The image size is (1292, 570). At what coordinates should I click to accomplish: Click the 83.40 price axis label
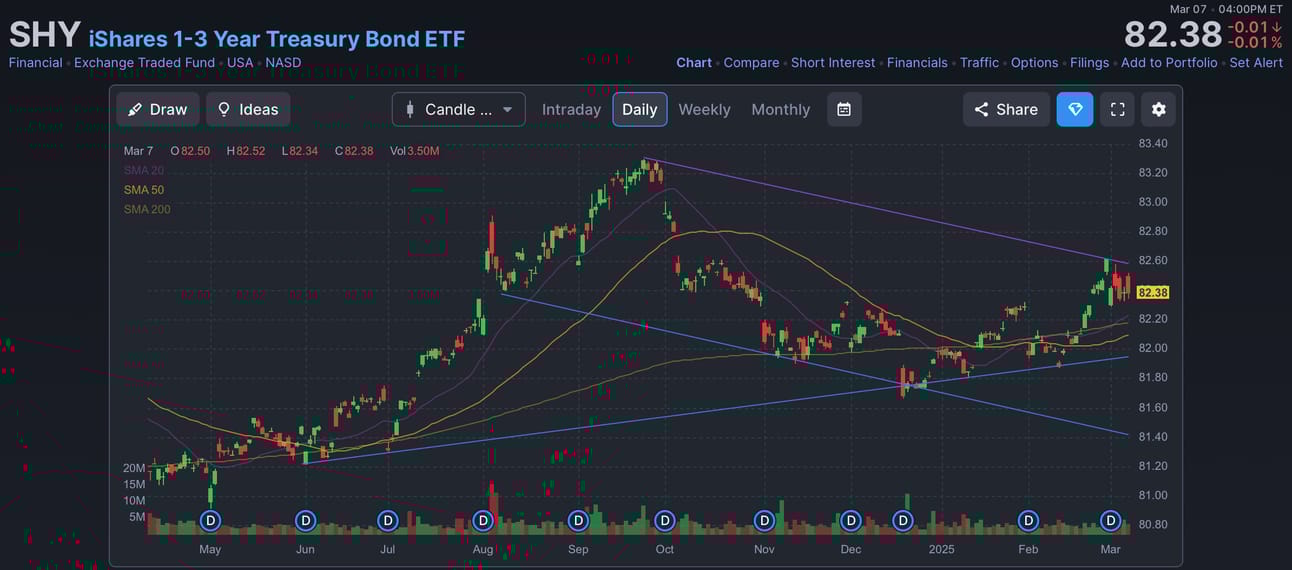1153,143
